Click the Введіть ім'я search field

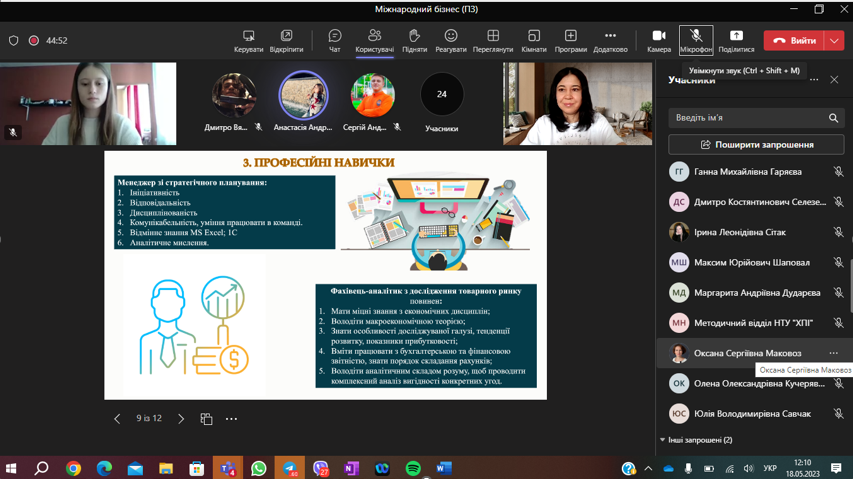tap(748, 118)
